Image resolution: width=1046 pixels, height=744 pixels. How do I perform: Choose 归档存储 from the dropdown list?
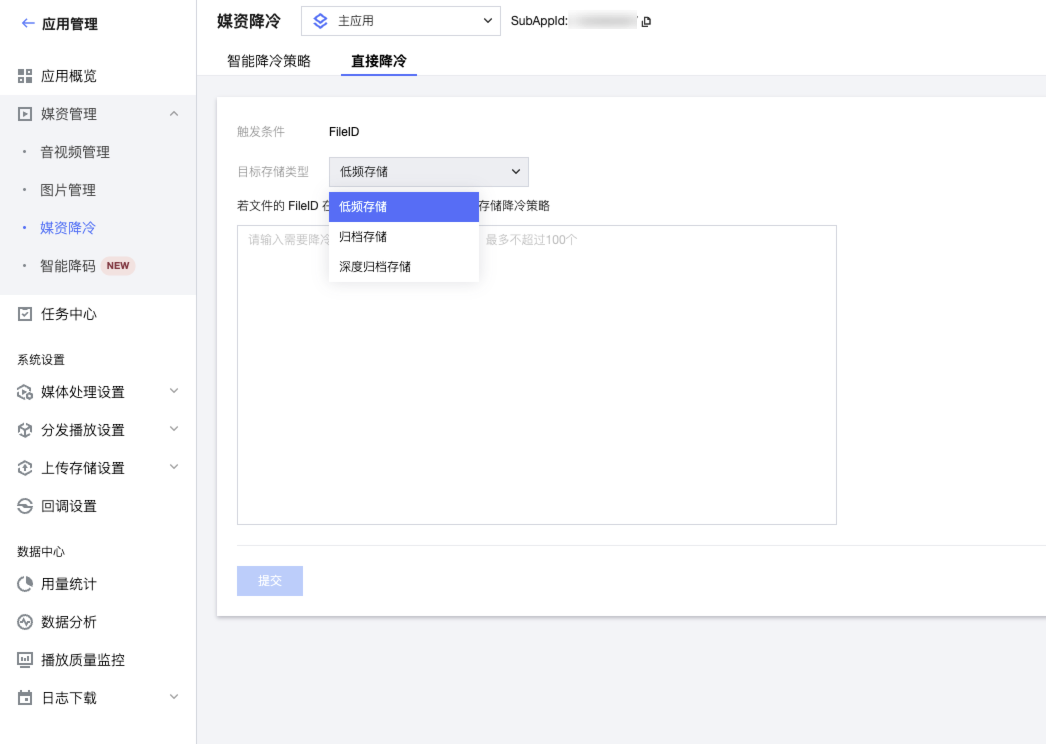click(404, 237)
